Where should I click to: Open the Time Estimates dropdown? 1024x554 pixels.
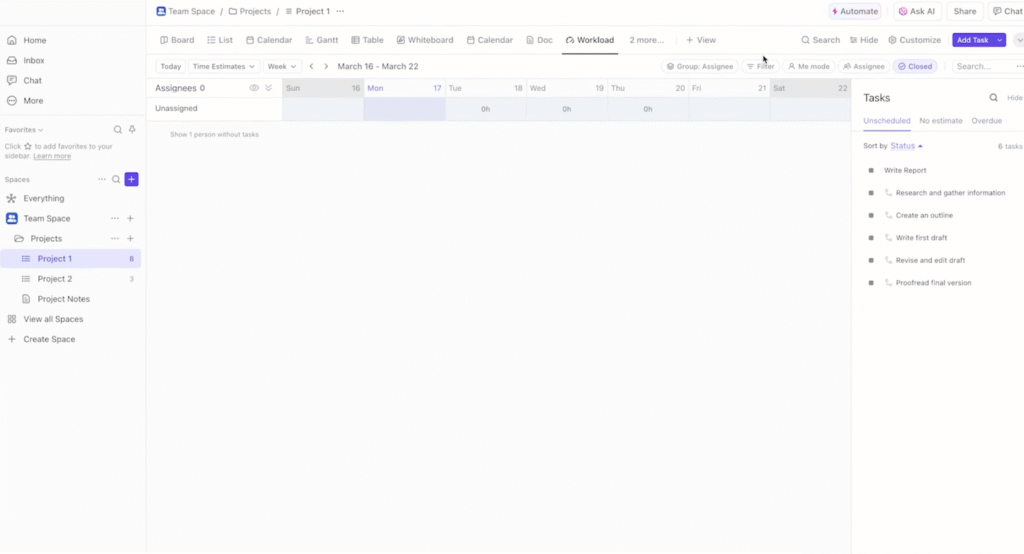tap(224, 67)
